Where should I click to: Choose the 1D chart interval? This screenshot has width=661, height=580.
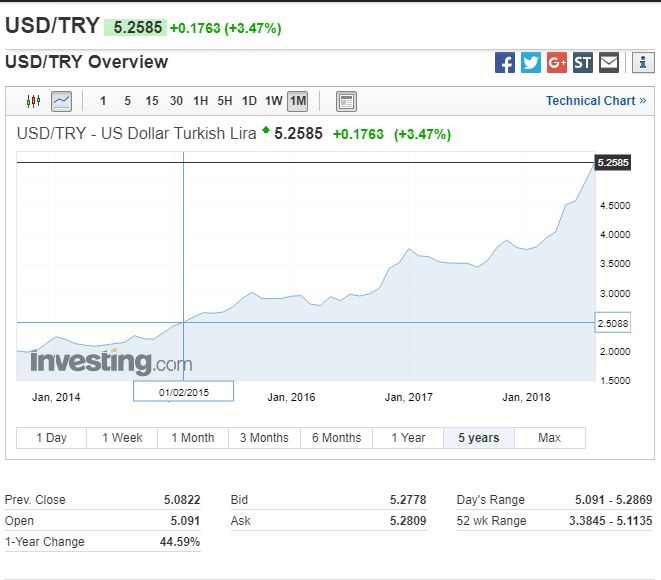(249, 101)
